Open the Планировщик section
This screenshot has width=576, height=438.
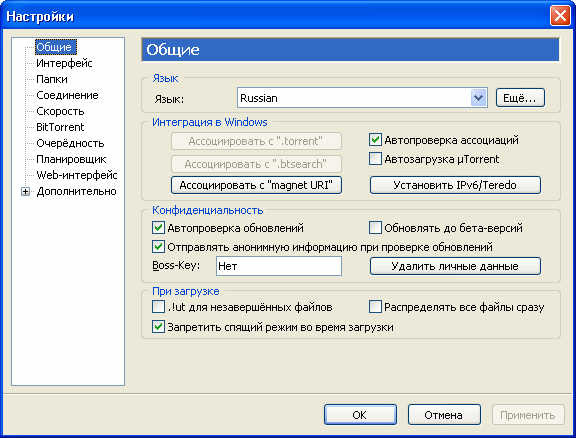point(71,159)
